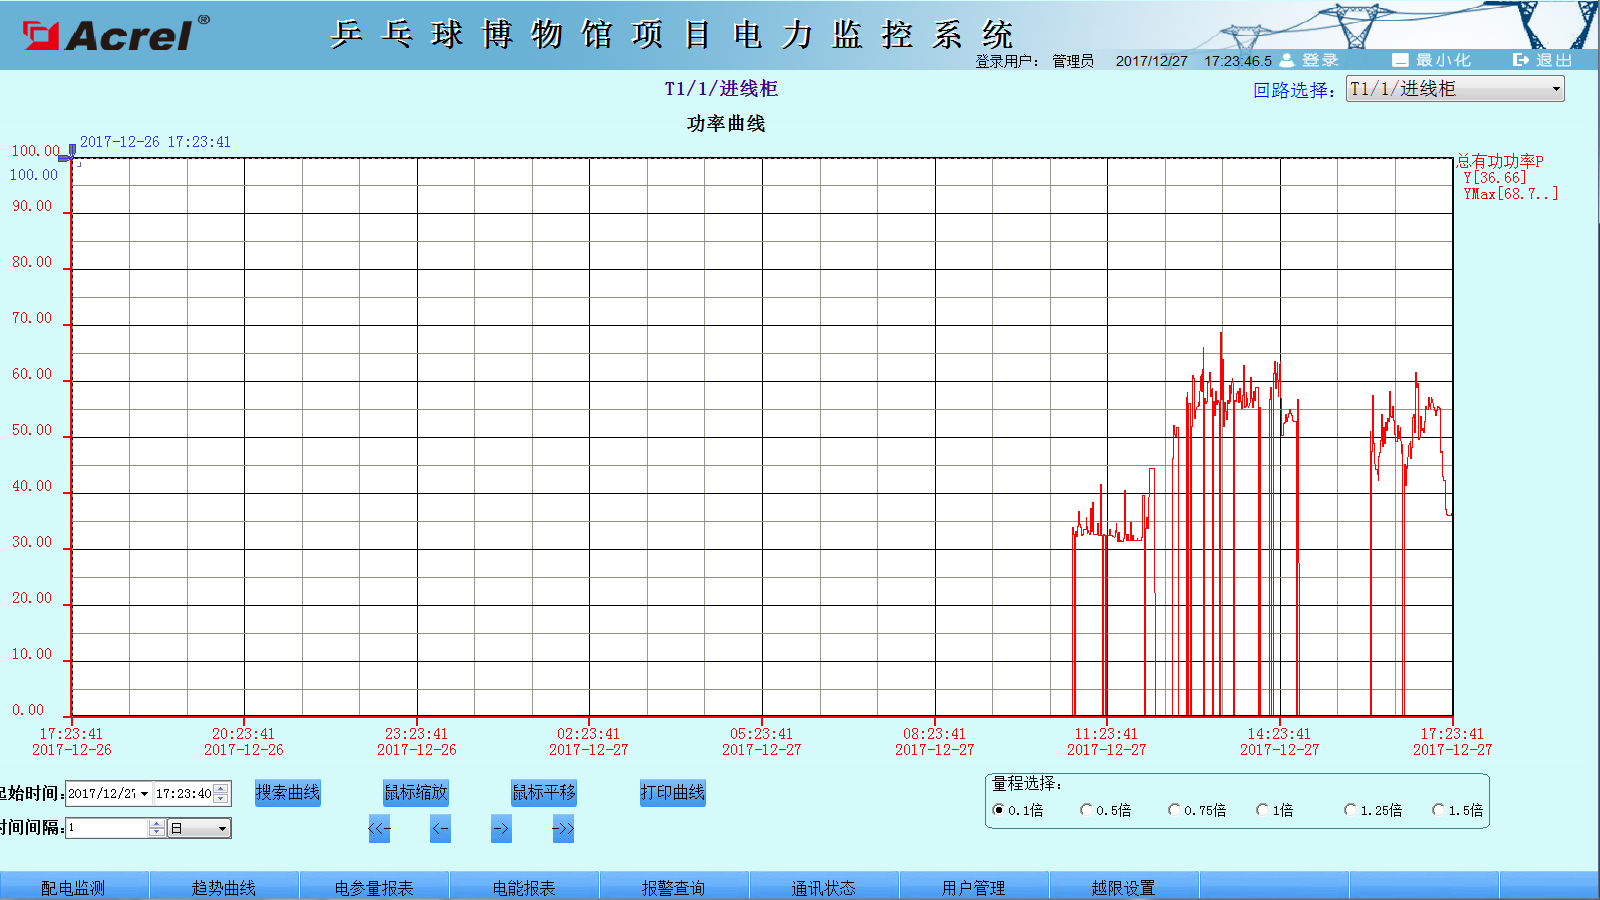Click the 总有功功率P legend label

(1500, 161)
